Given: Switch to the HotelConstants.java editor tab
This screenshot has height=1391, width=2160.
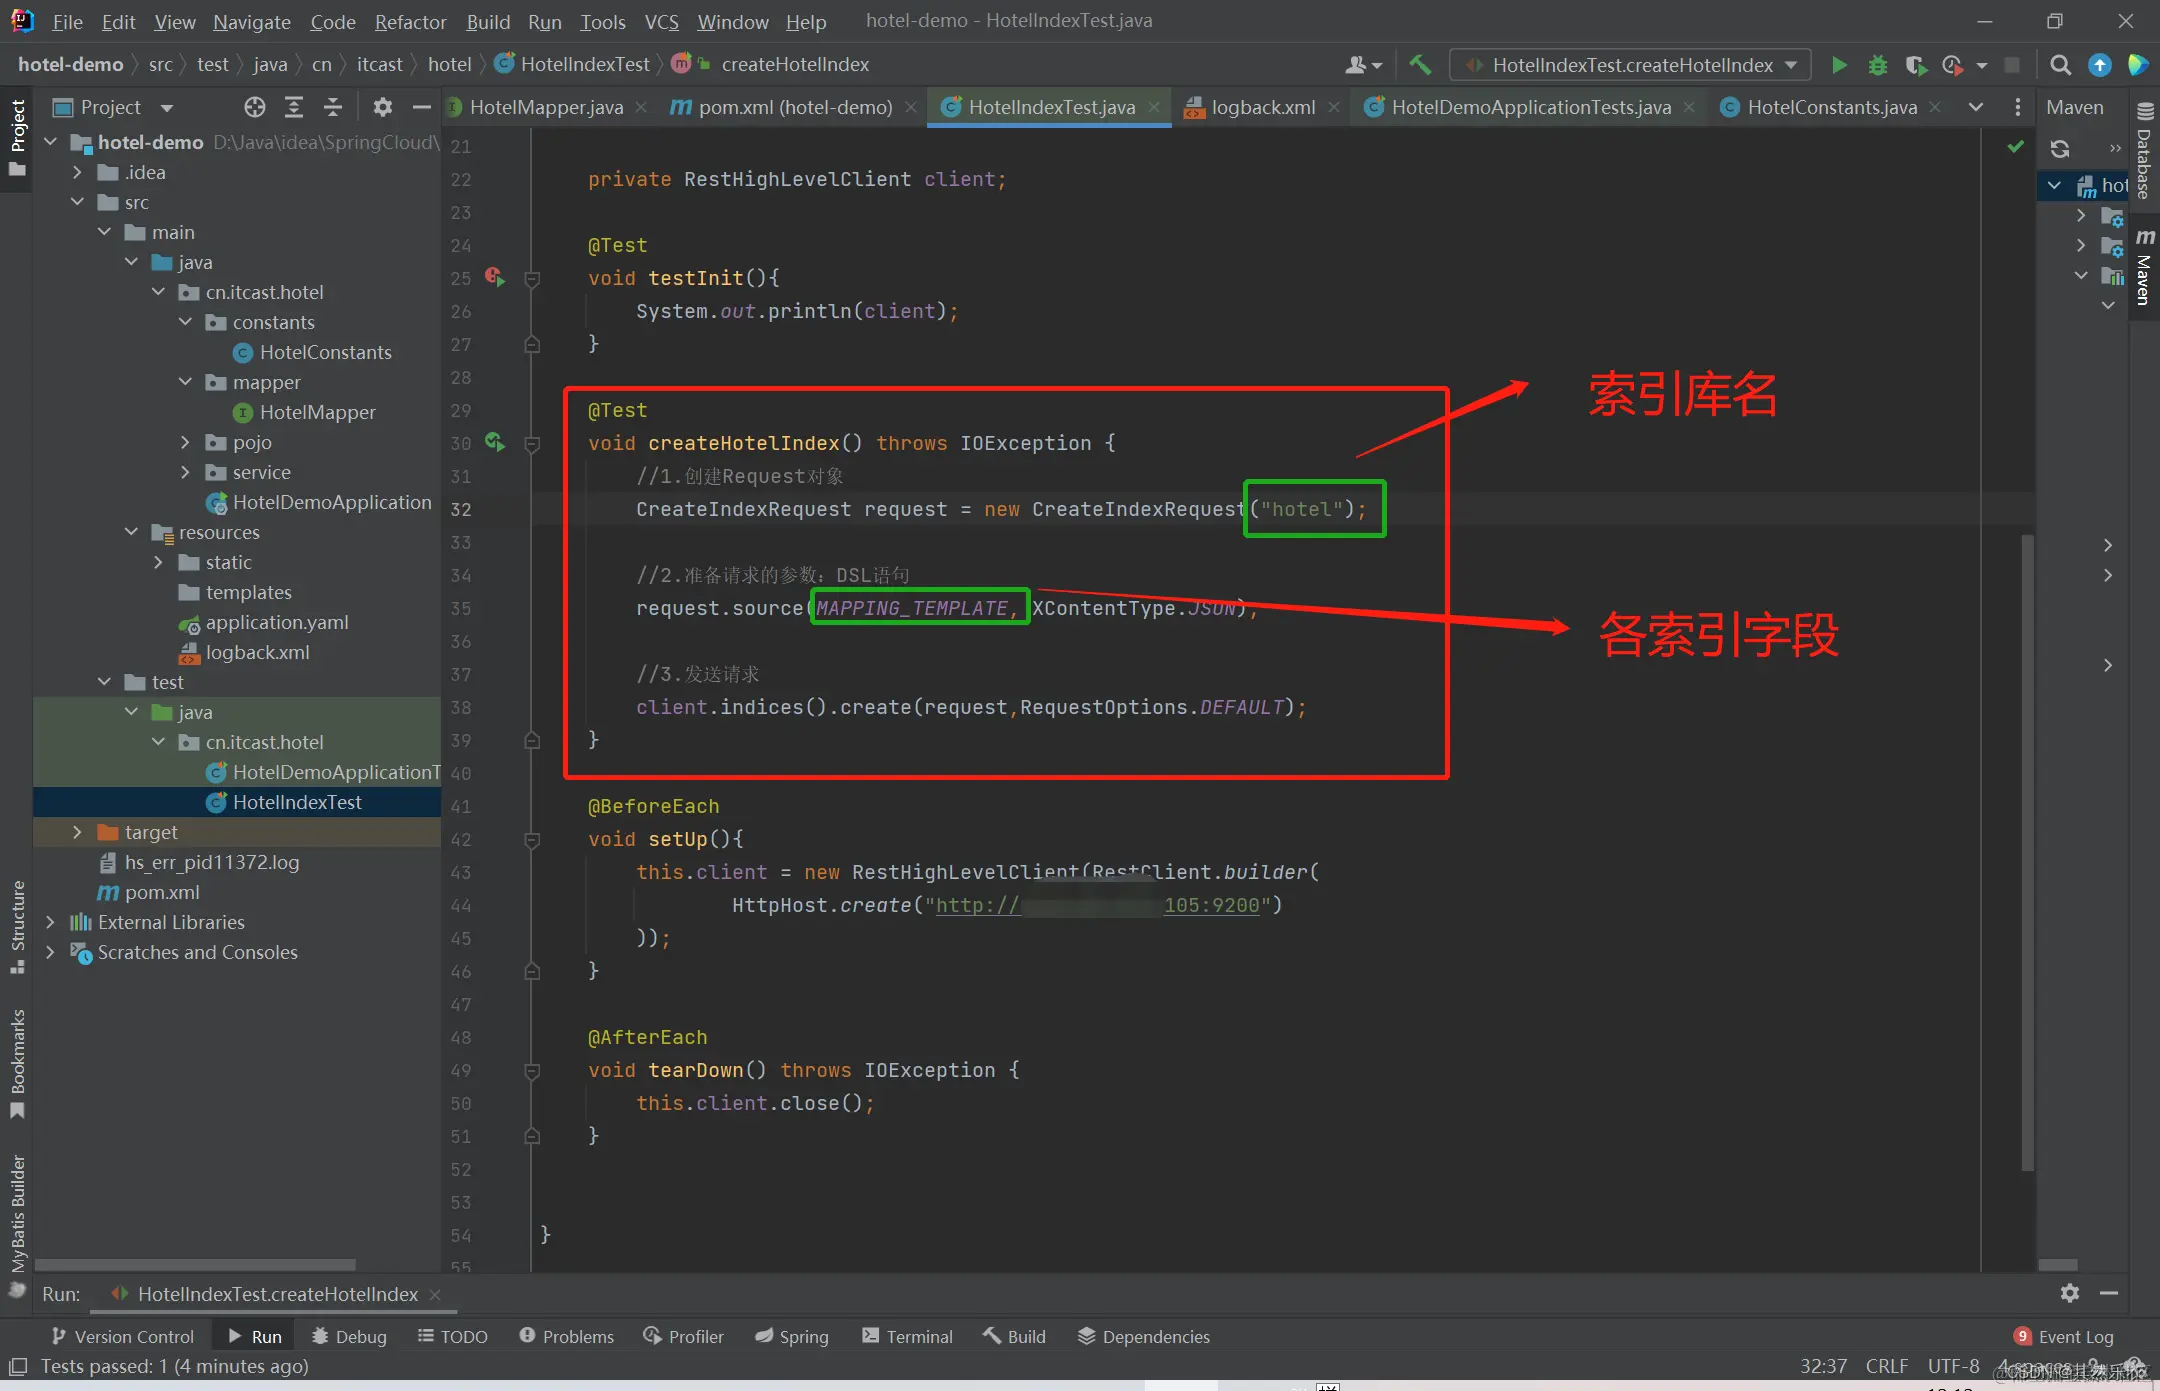Looking at the screenshot, I should point(1831,107).
